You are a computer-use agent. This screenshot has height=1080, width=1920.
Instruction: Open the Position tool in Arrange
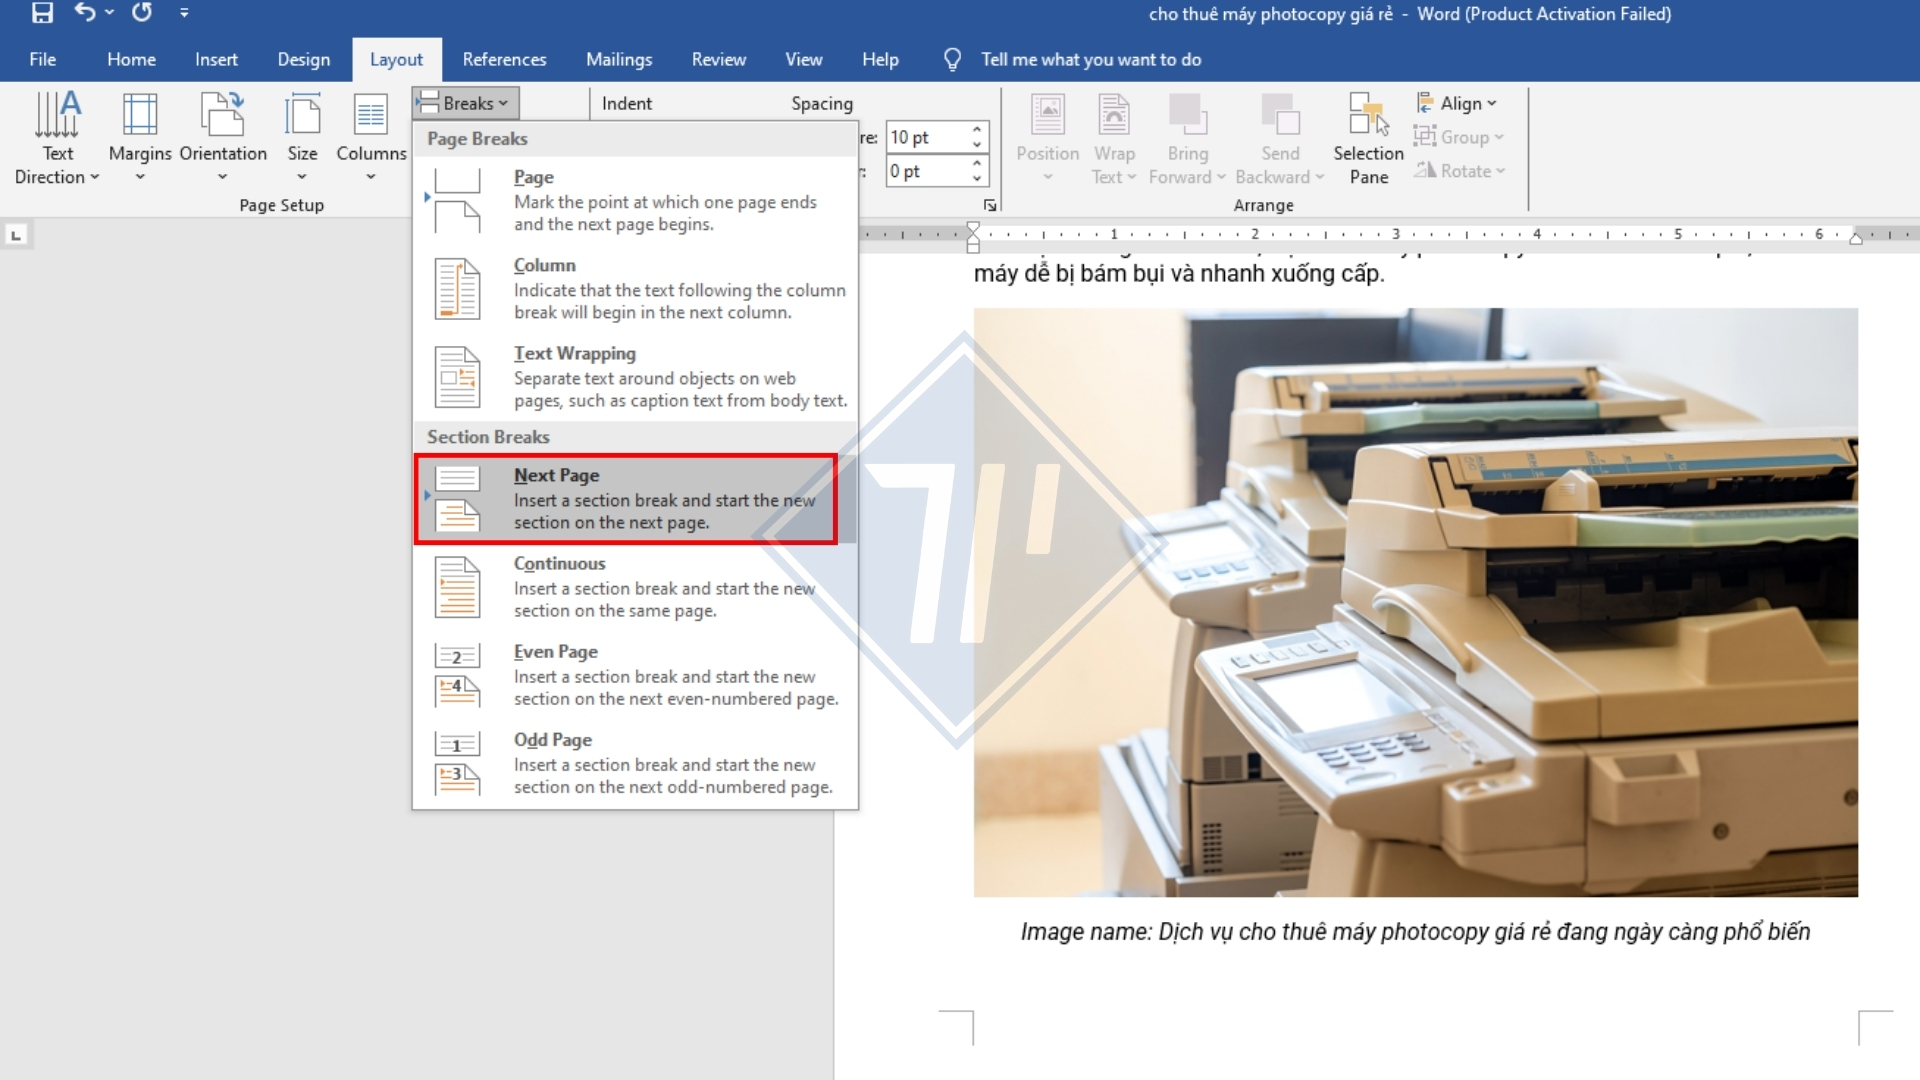1047,137
